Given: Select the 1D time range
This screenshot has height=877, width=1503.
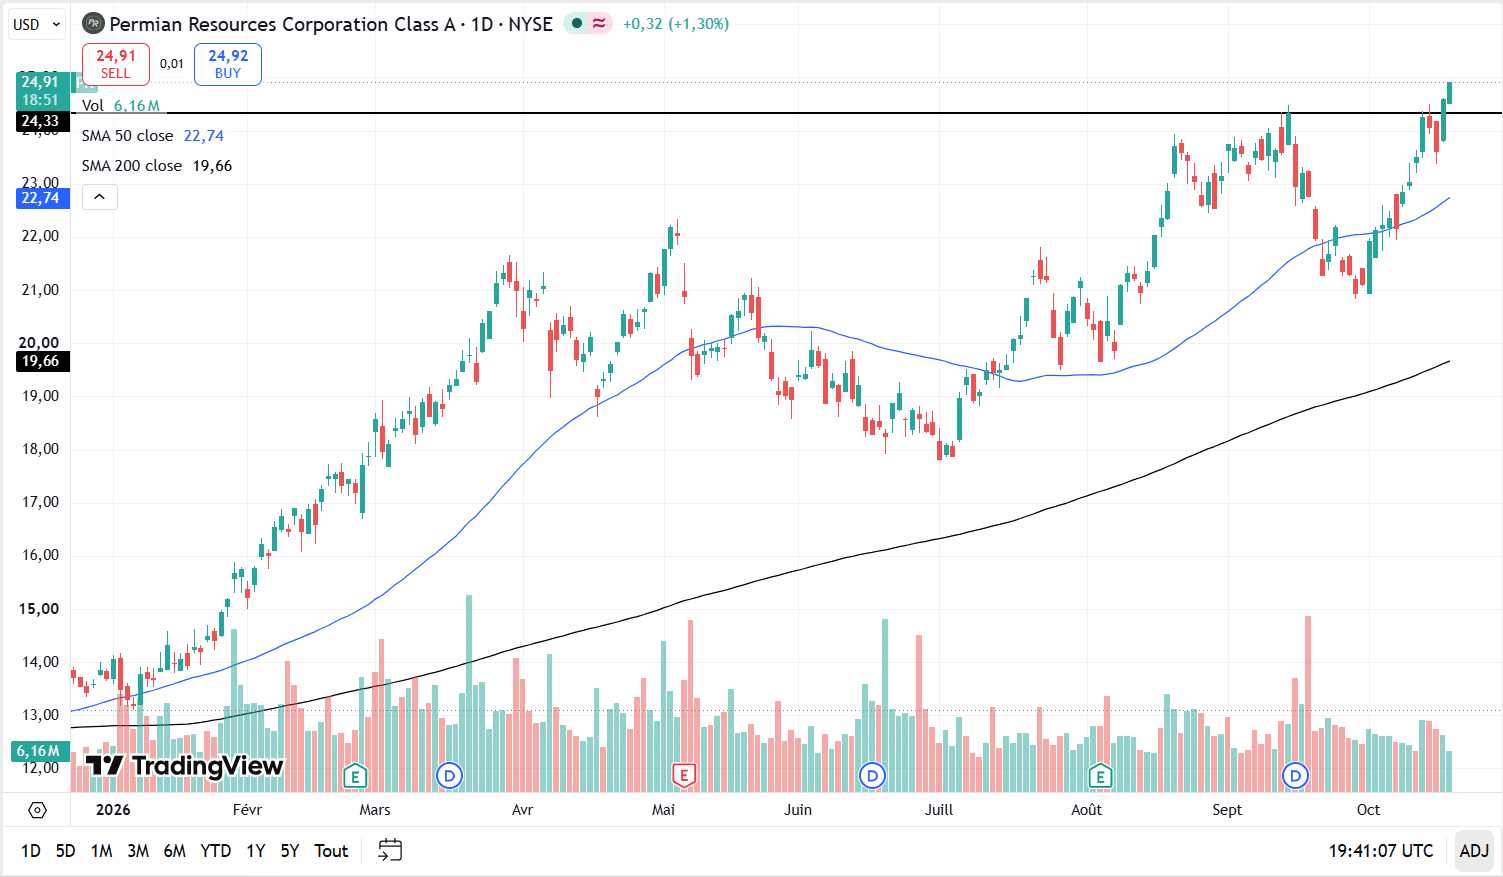Looking at the screenshot, I should 31,851.
